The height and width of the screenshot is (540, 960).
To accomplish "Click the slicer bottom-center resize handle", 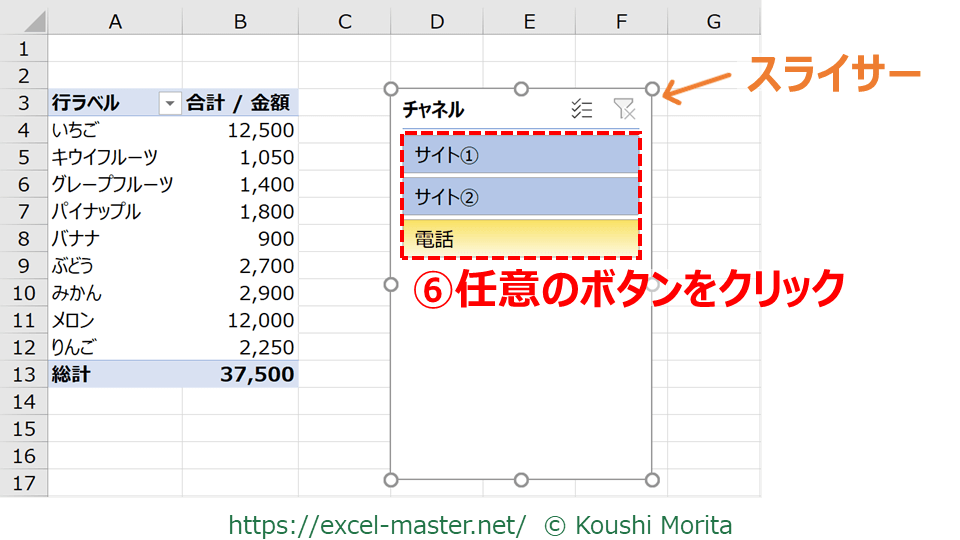I will coord(521,480).
